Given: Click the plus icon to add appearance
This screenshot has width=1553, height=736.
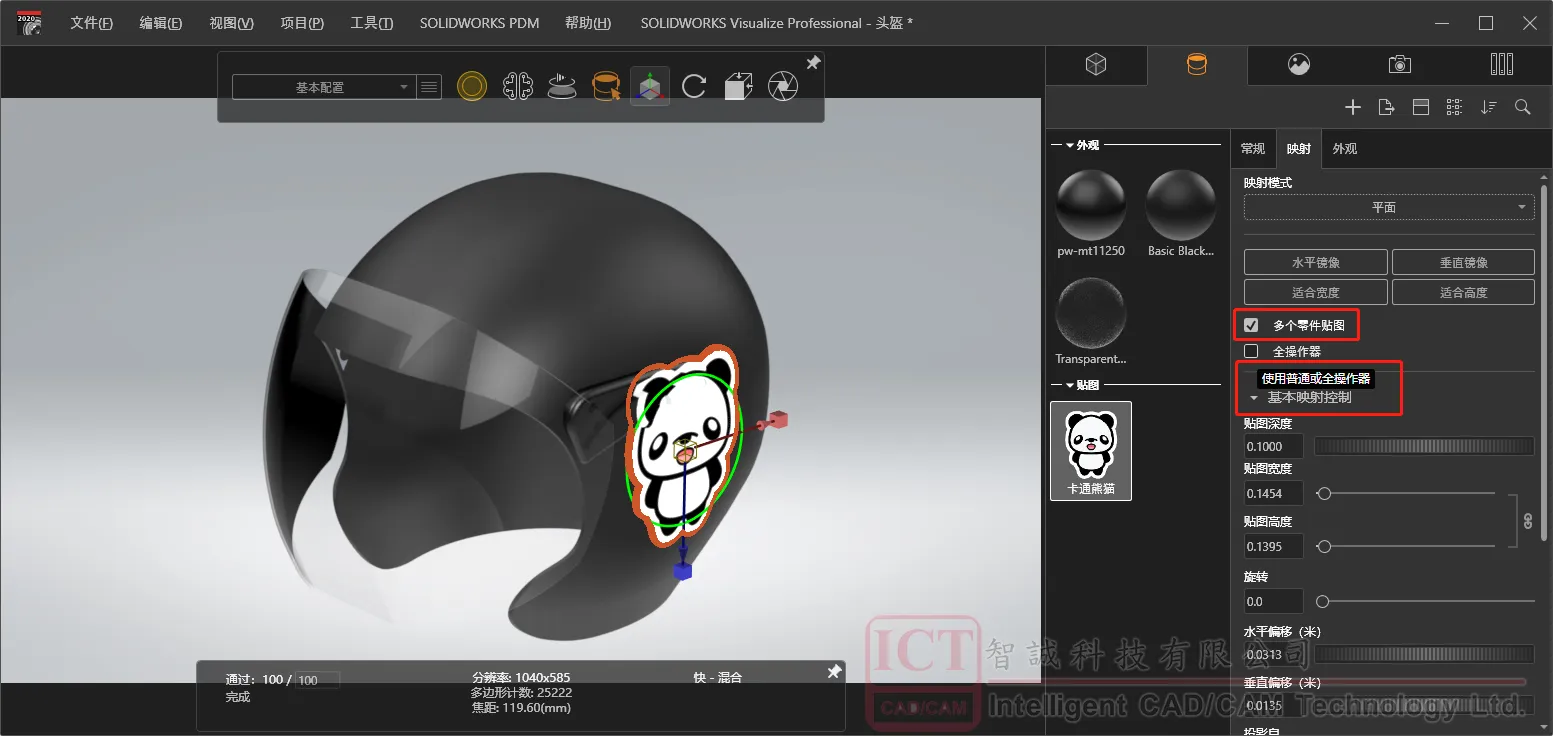Looking at the screenshot, I should pyautogui.click(x=1353, y=107).
